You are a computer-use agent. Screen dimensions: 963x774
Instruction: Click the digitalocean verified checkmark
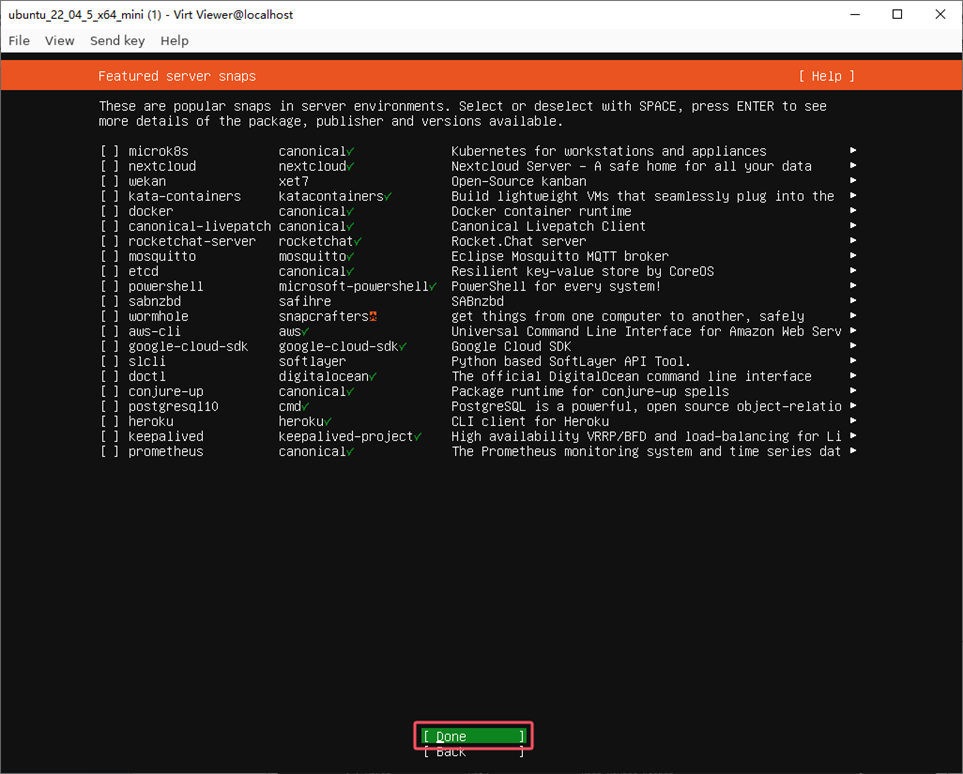click(x=373, y=377)
